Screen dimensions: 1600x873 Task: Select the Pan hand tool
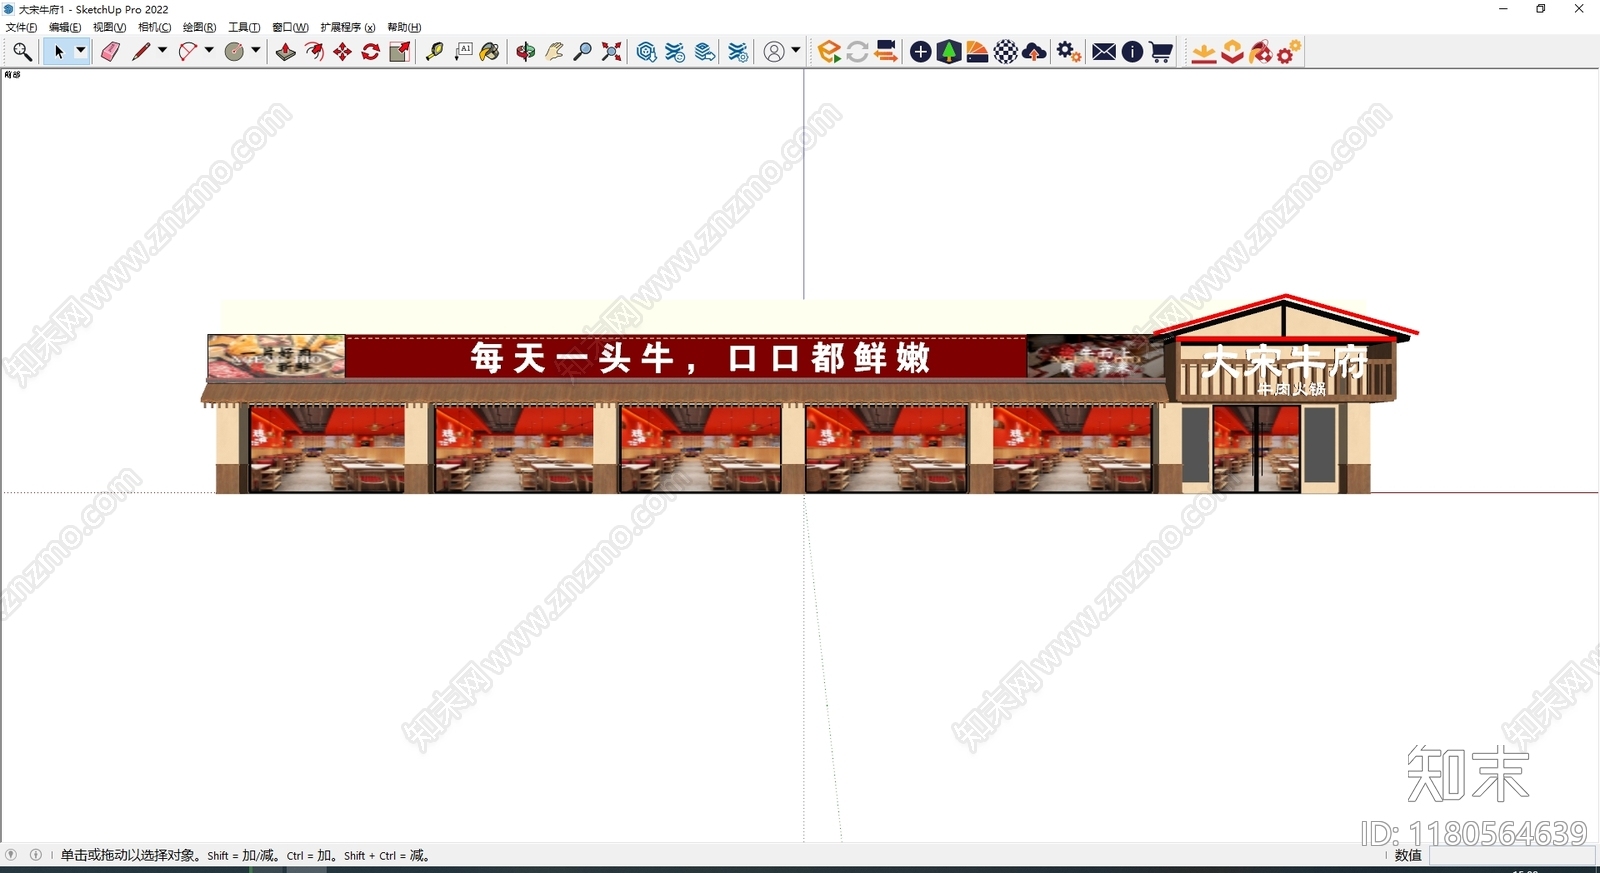(554, 52)
